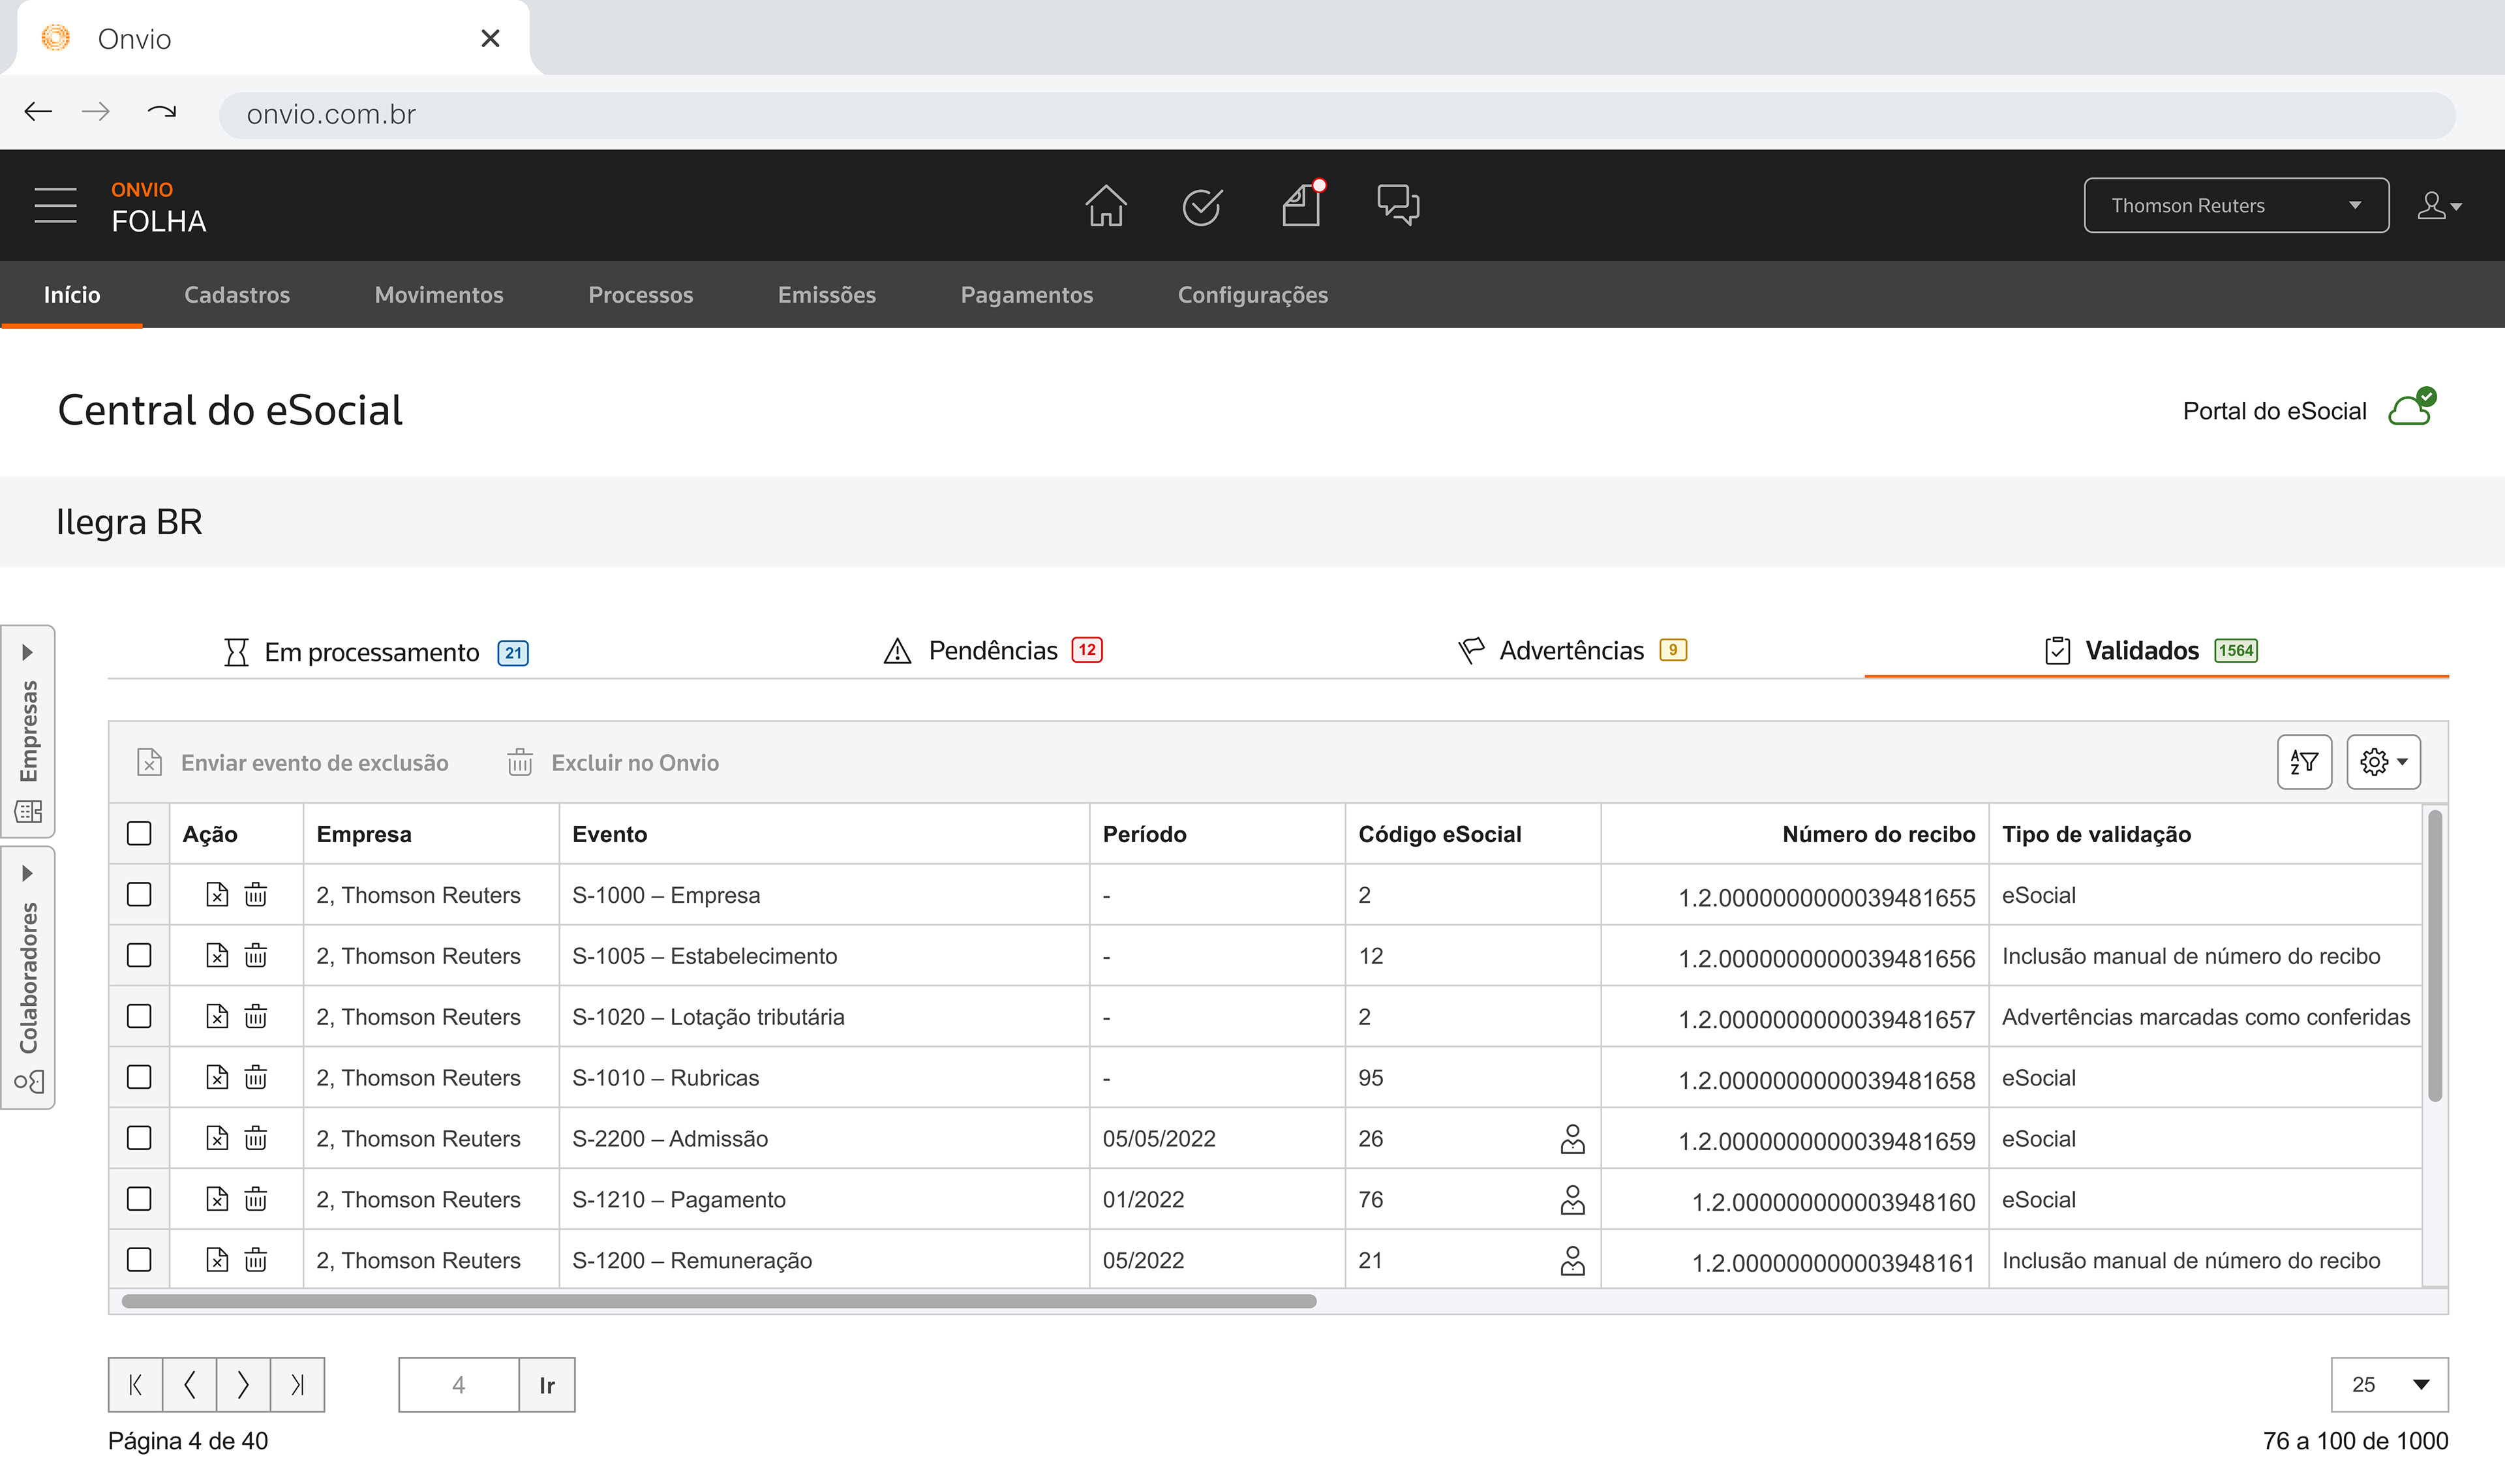2505x1484 pixels.
Task: Click trash icon for S-1000 Empresa row
Action: pos(256,894)
